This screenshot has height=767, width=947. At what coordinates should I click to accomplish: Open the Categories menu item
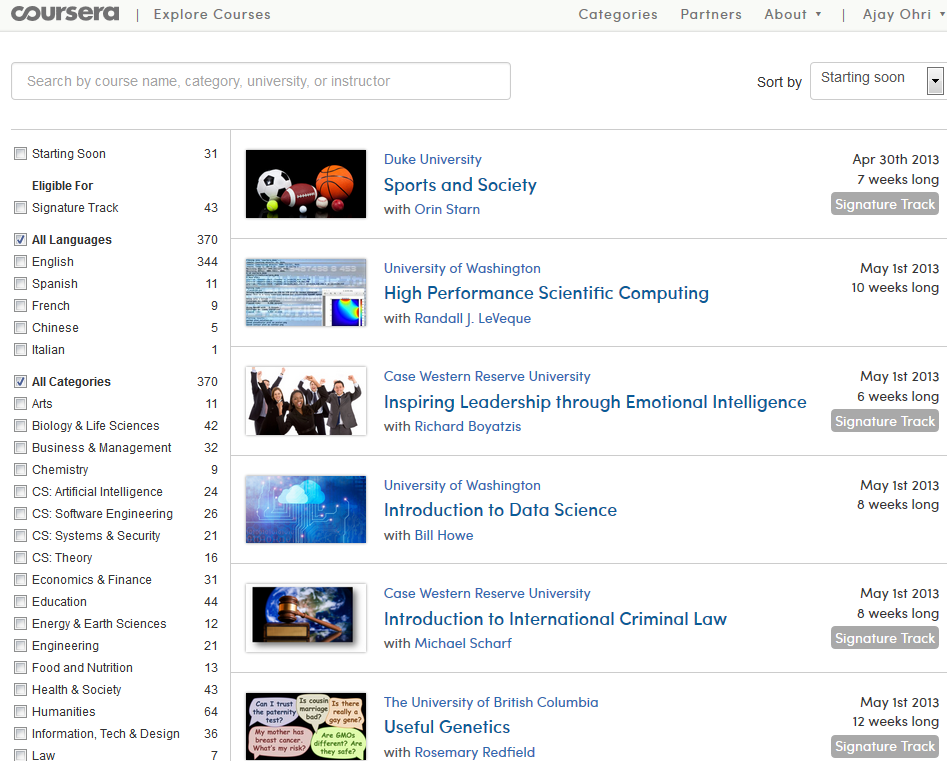pyautogui.click(x=618, y=14)
